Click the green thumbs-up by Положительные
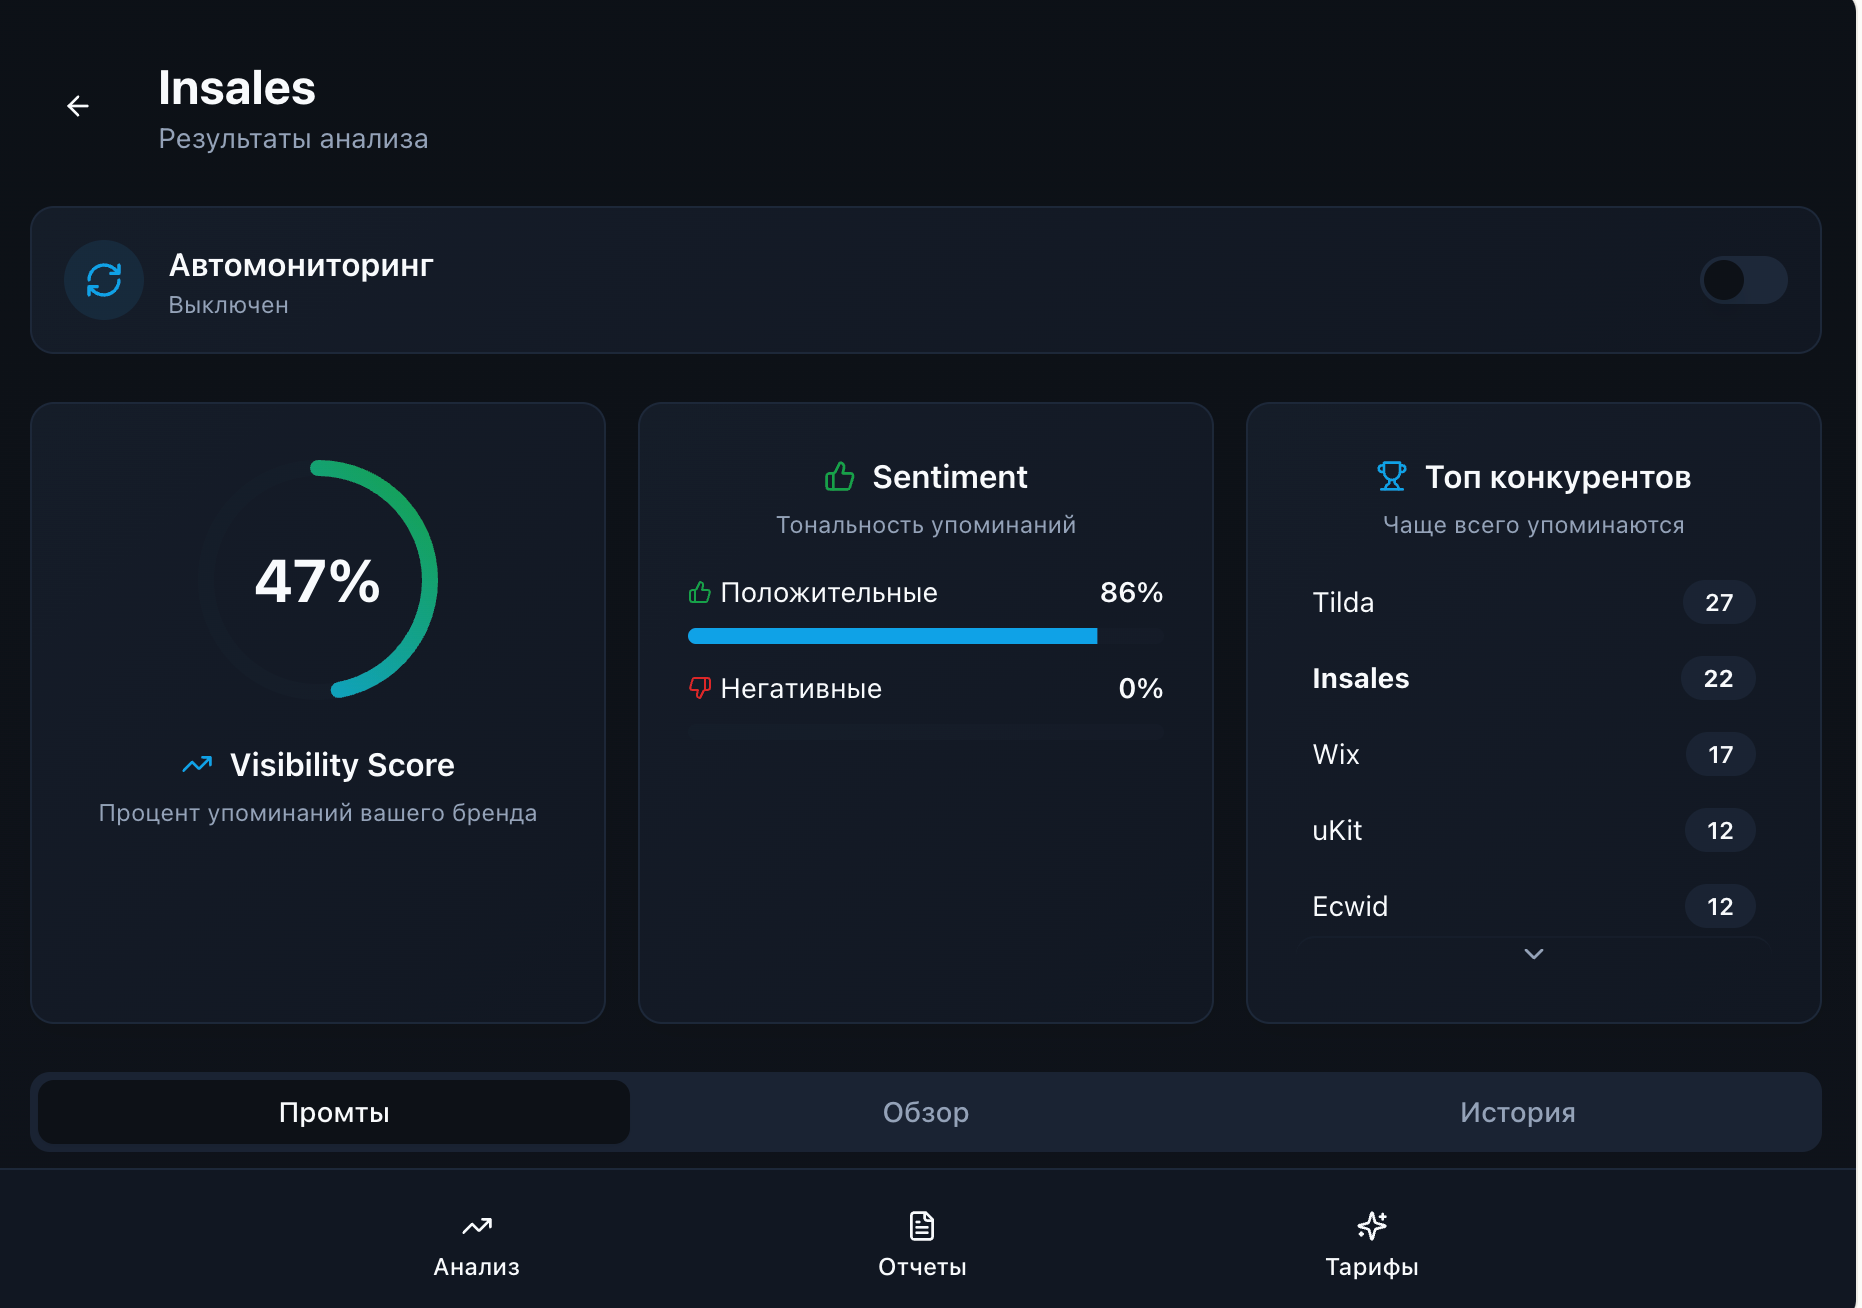The width and height of the screenshot is (1862, 1308). pyautogui.click(x=700, y=593)
